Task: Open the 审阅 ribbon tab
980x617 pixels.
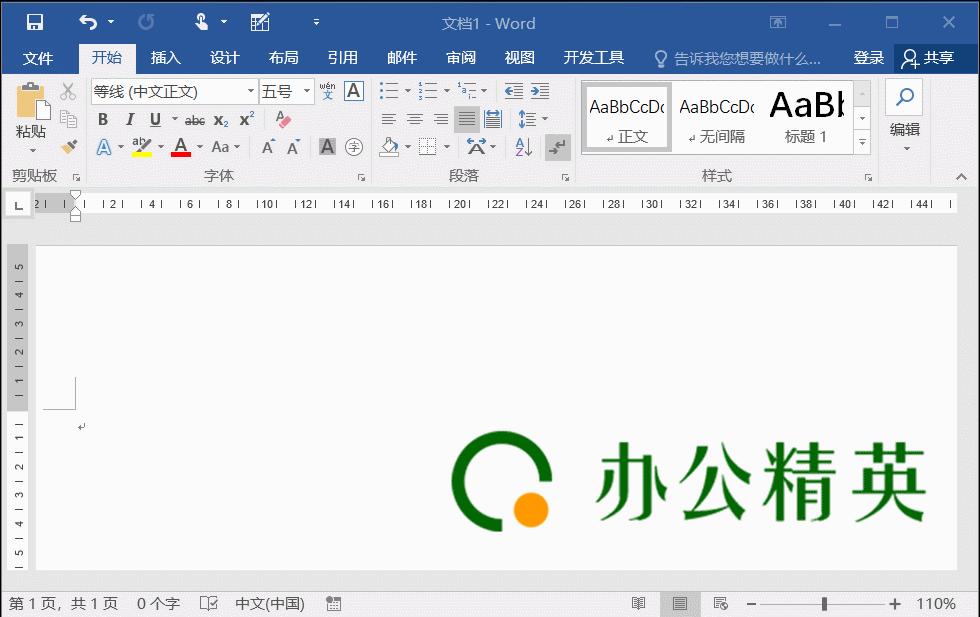Action: [x=460, y=58]
